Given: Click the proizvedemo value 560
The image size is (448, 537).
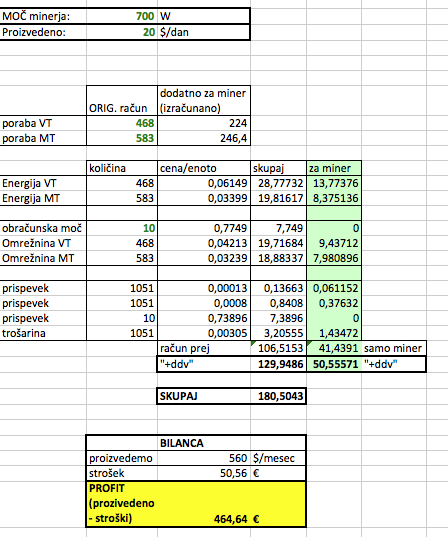Looking at the screenshot, I should click(204, 458).
